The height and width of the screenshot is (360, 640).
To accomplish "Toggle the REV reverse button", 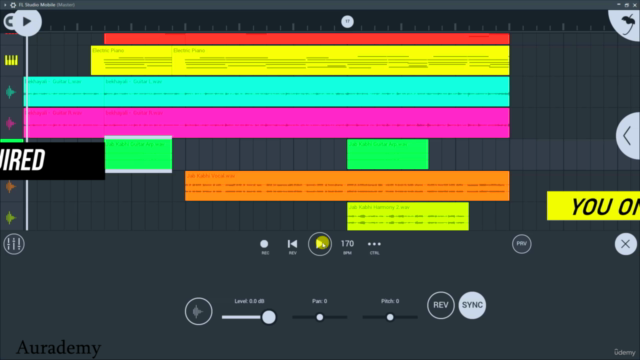I will tap(441, 305).
